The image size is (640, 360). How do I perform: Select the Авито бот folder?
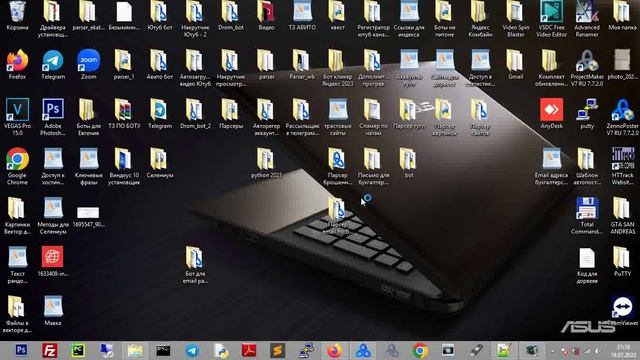click(x=160, y=61)
